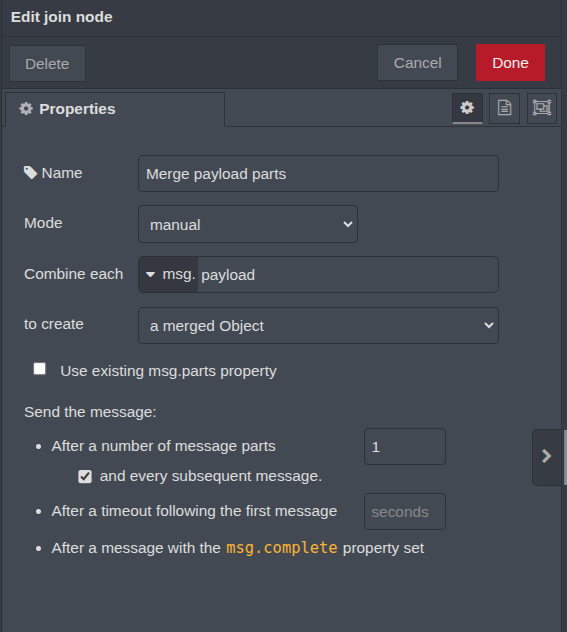
Task: Select the Properties tab
Action: pos(115,109)
